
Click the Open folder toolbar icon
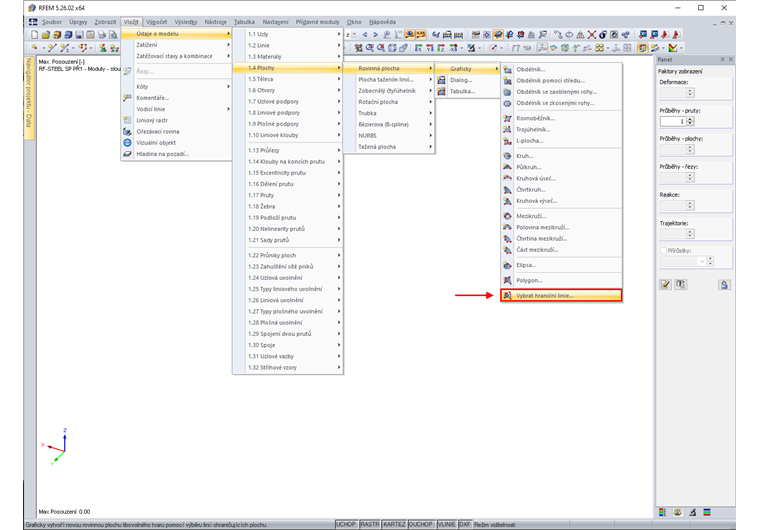pyautogui.click(x=46, y=35)
